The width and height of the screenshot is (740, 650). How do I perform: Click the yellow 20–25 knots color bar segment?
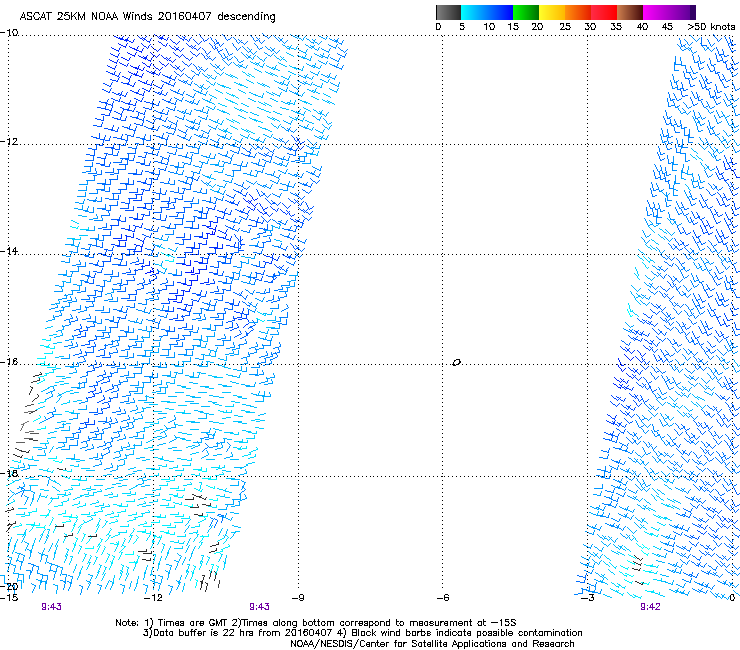pyautogui.click(x=552, y=12)
